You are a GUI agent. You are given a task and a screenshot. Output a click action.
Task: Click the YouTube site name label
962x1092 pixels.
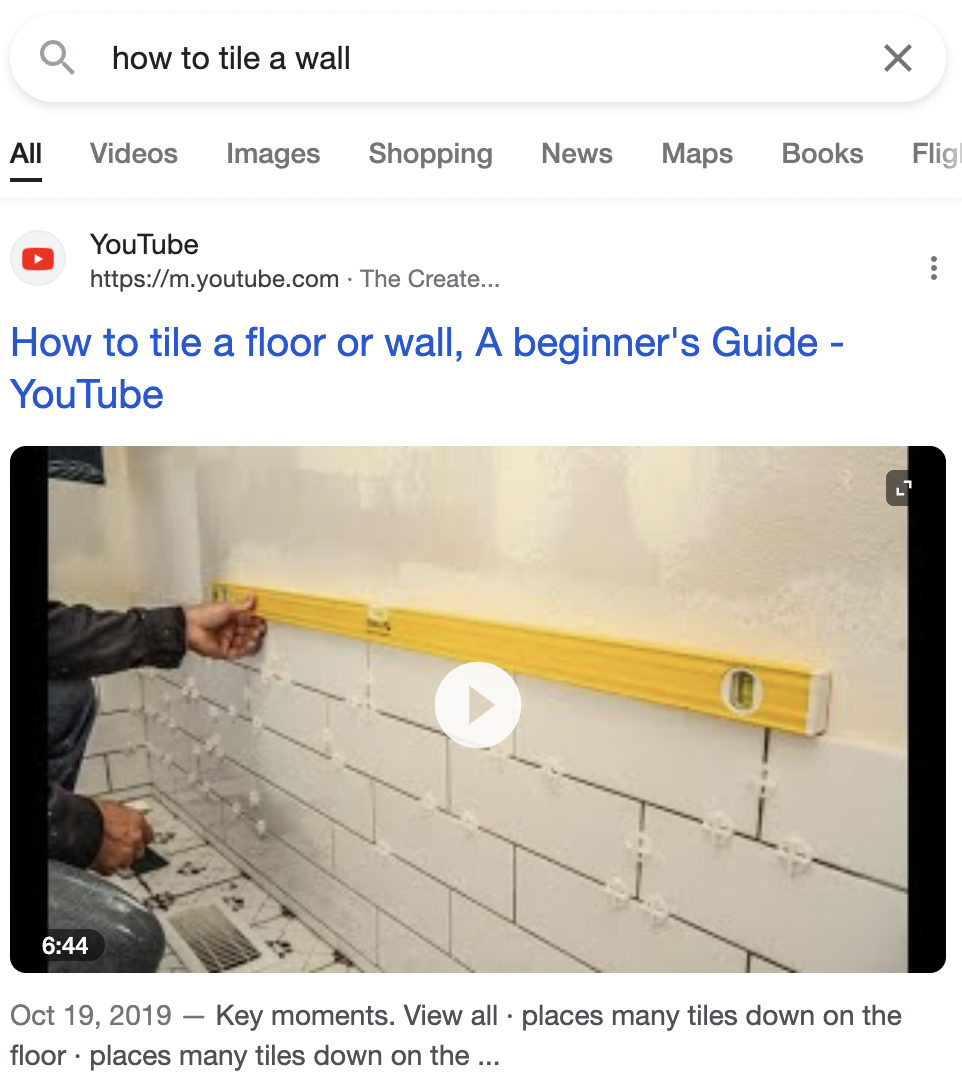[x=144, y=244]
